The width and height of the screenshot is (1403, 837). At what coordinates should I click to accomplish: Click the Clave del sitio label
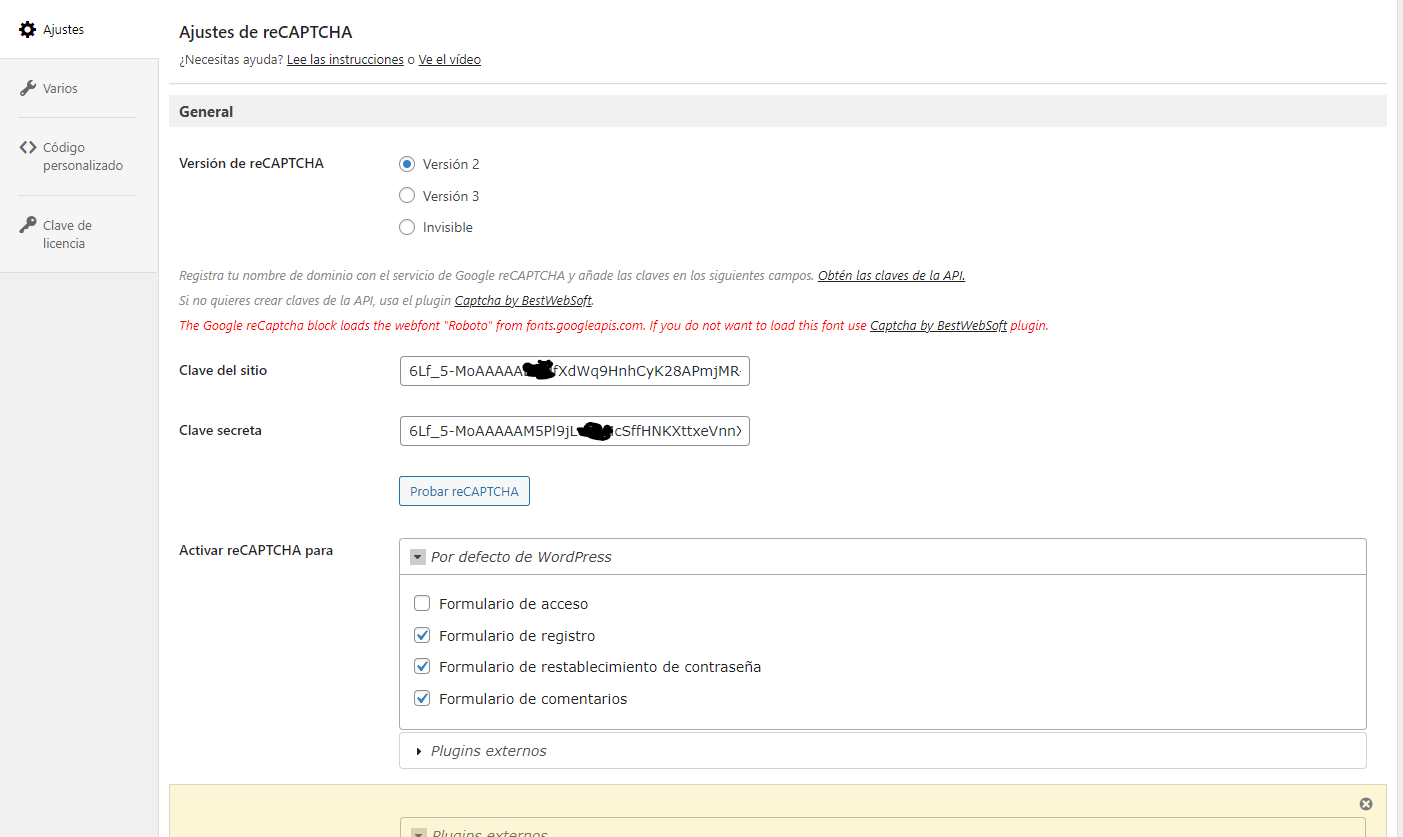click(223, 370)
